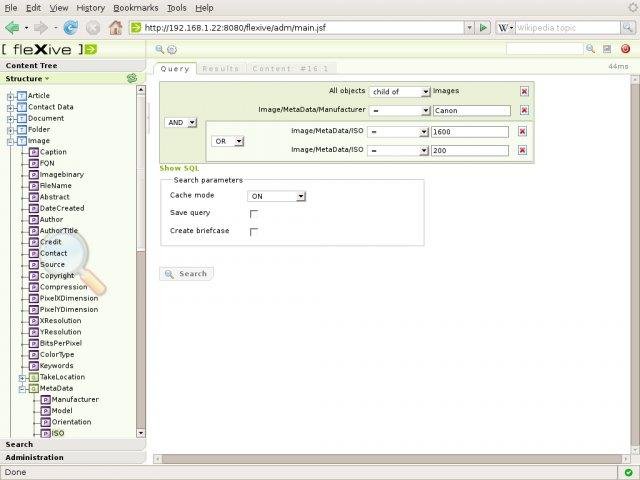Switch to the Results tab
Image resolution: width=640 pixels, height=480 pixels.
[x=220, y=69]
